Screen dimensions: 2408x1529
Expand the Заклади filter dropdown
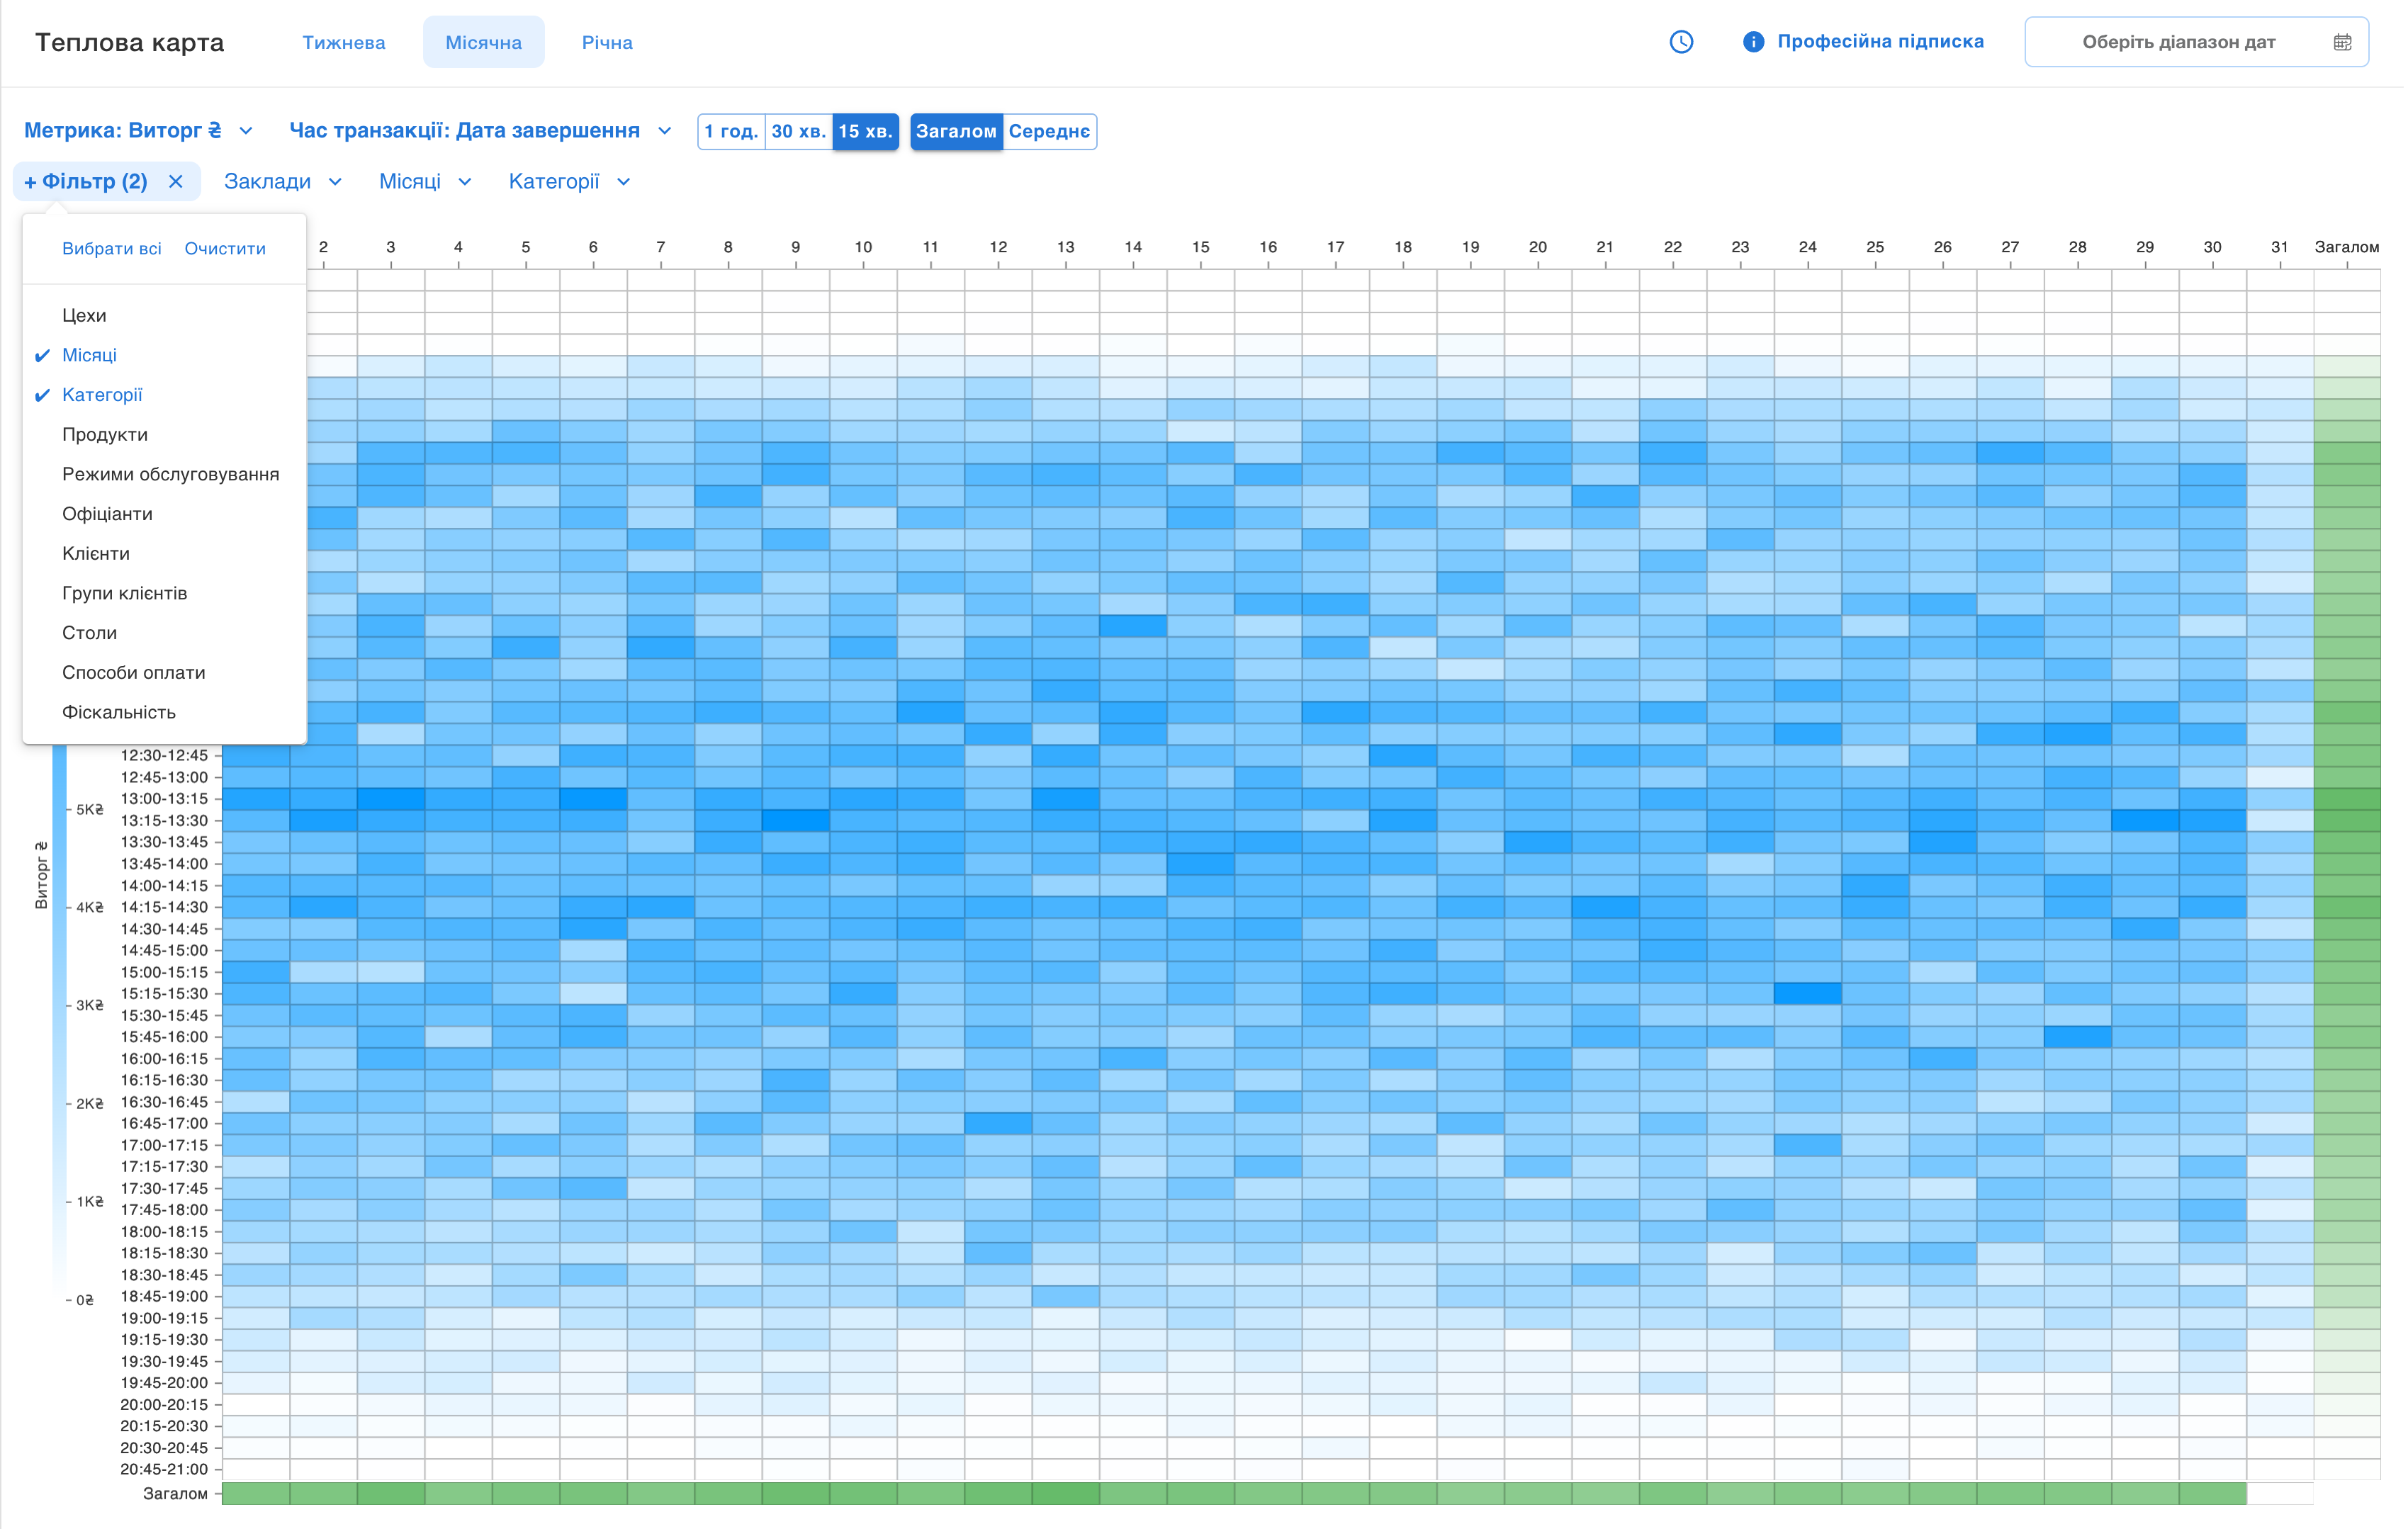(x=335, y=182)
